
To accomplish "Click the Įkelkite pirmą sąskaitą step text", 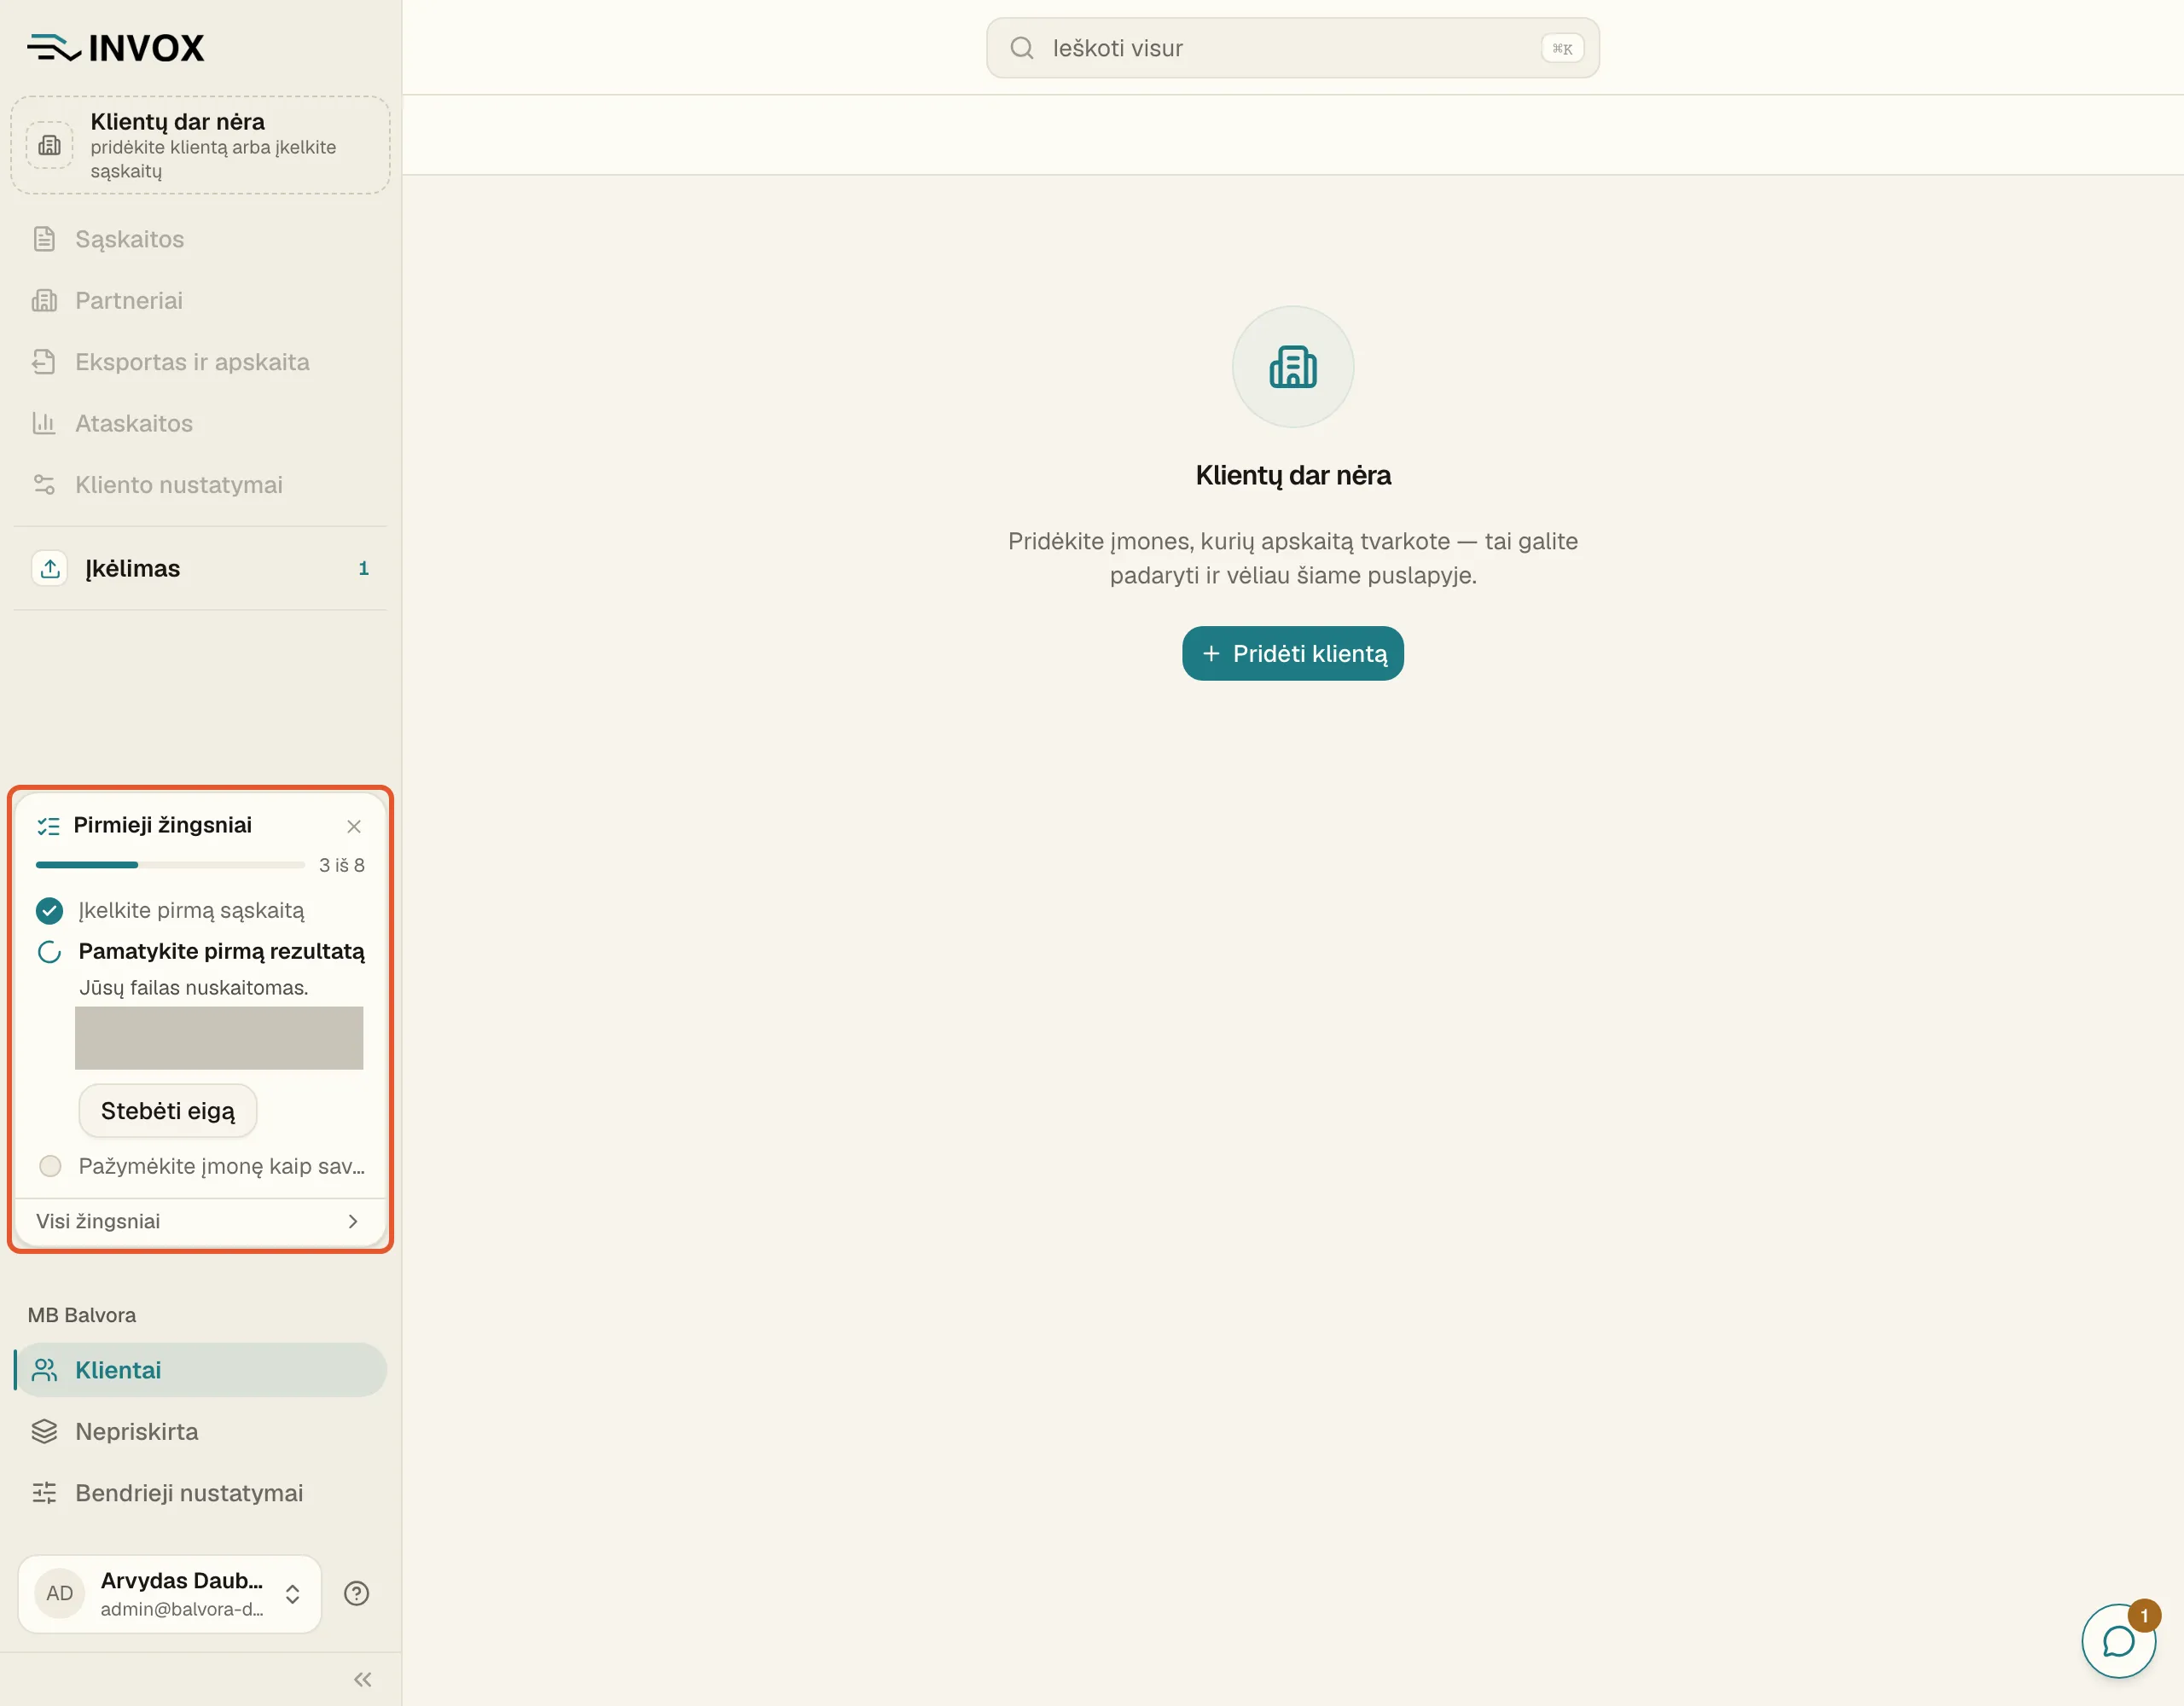I will [191, 910].
